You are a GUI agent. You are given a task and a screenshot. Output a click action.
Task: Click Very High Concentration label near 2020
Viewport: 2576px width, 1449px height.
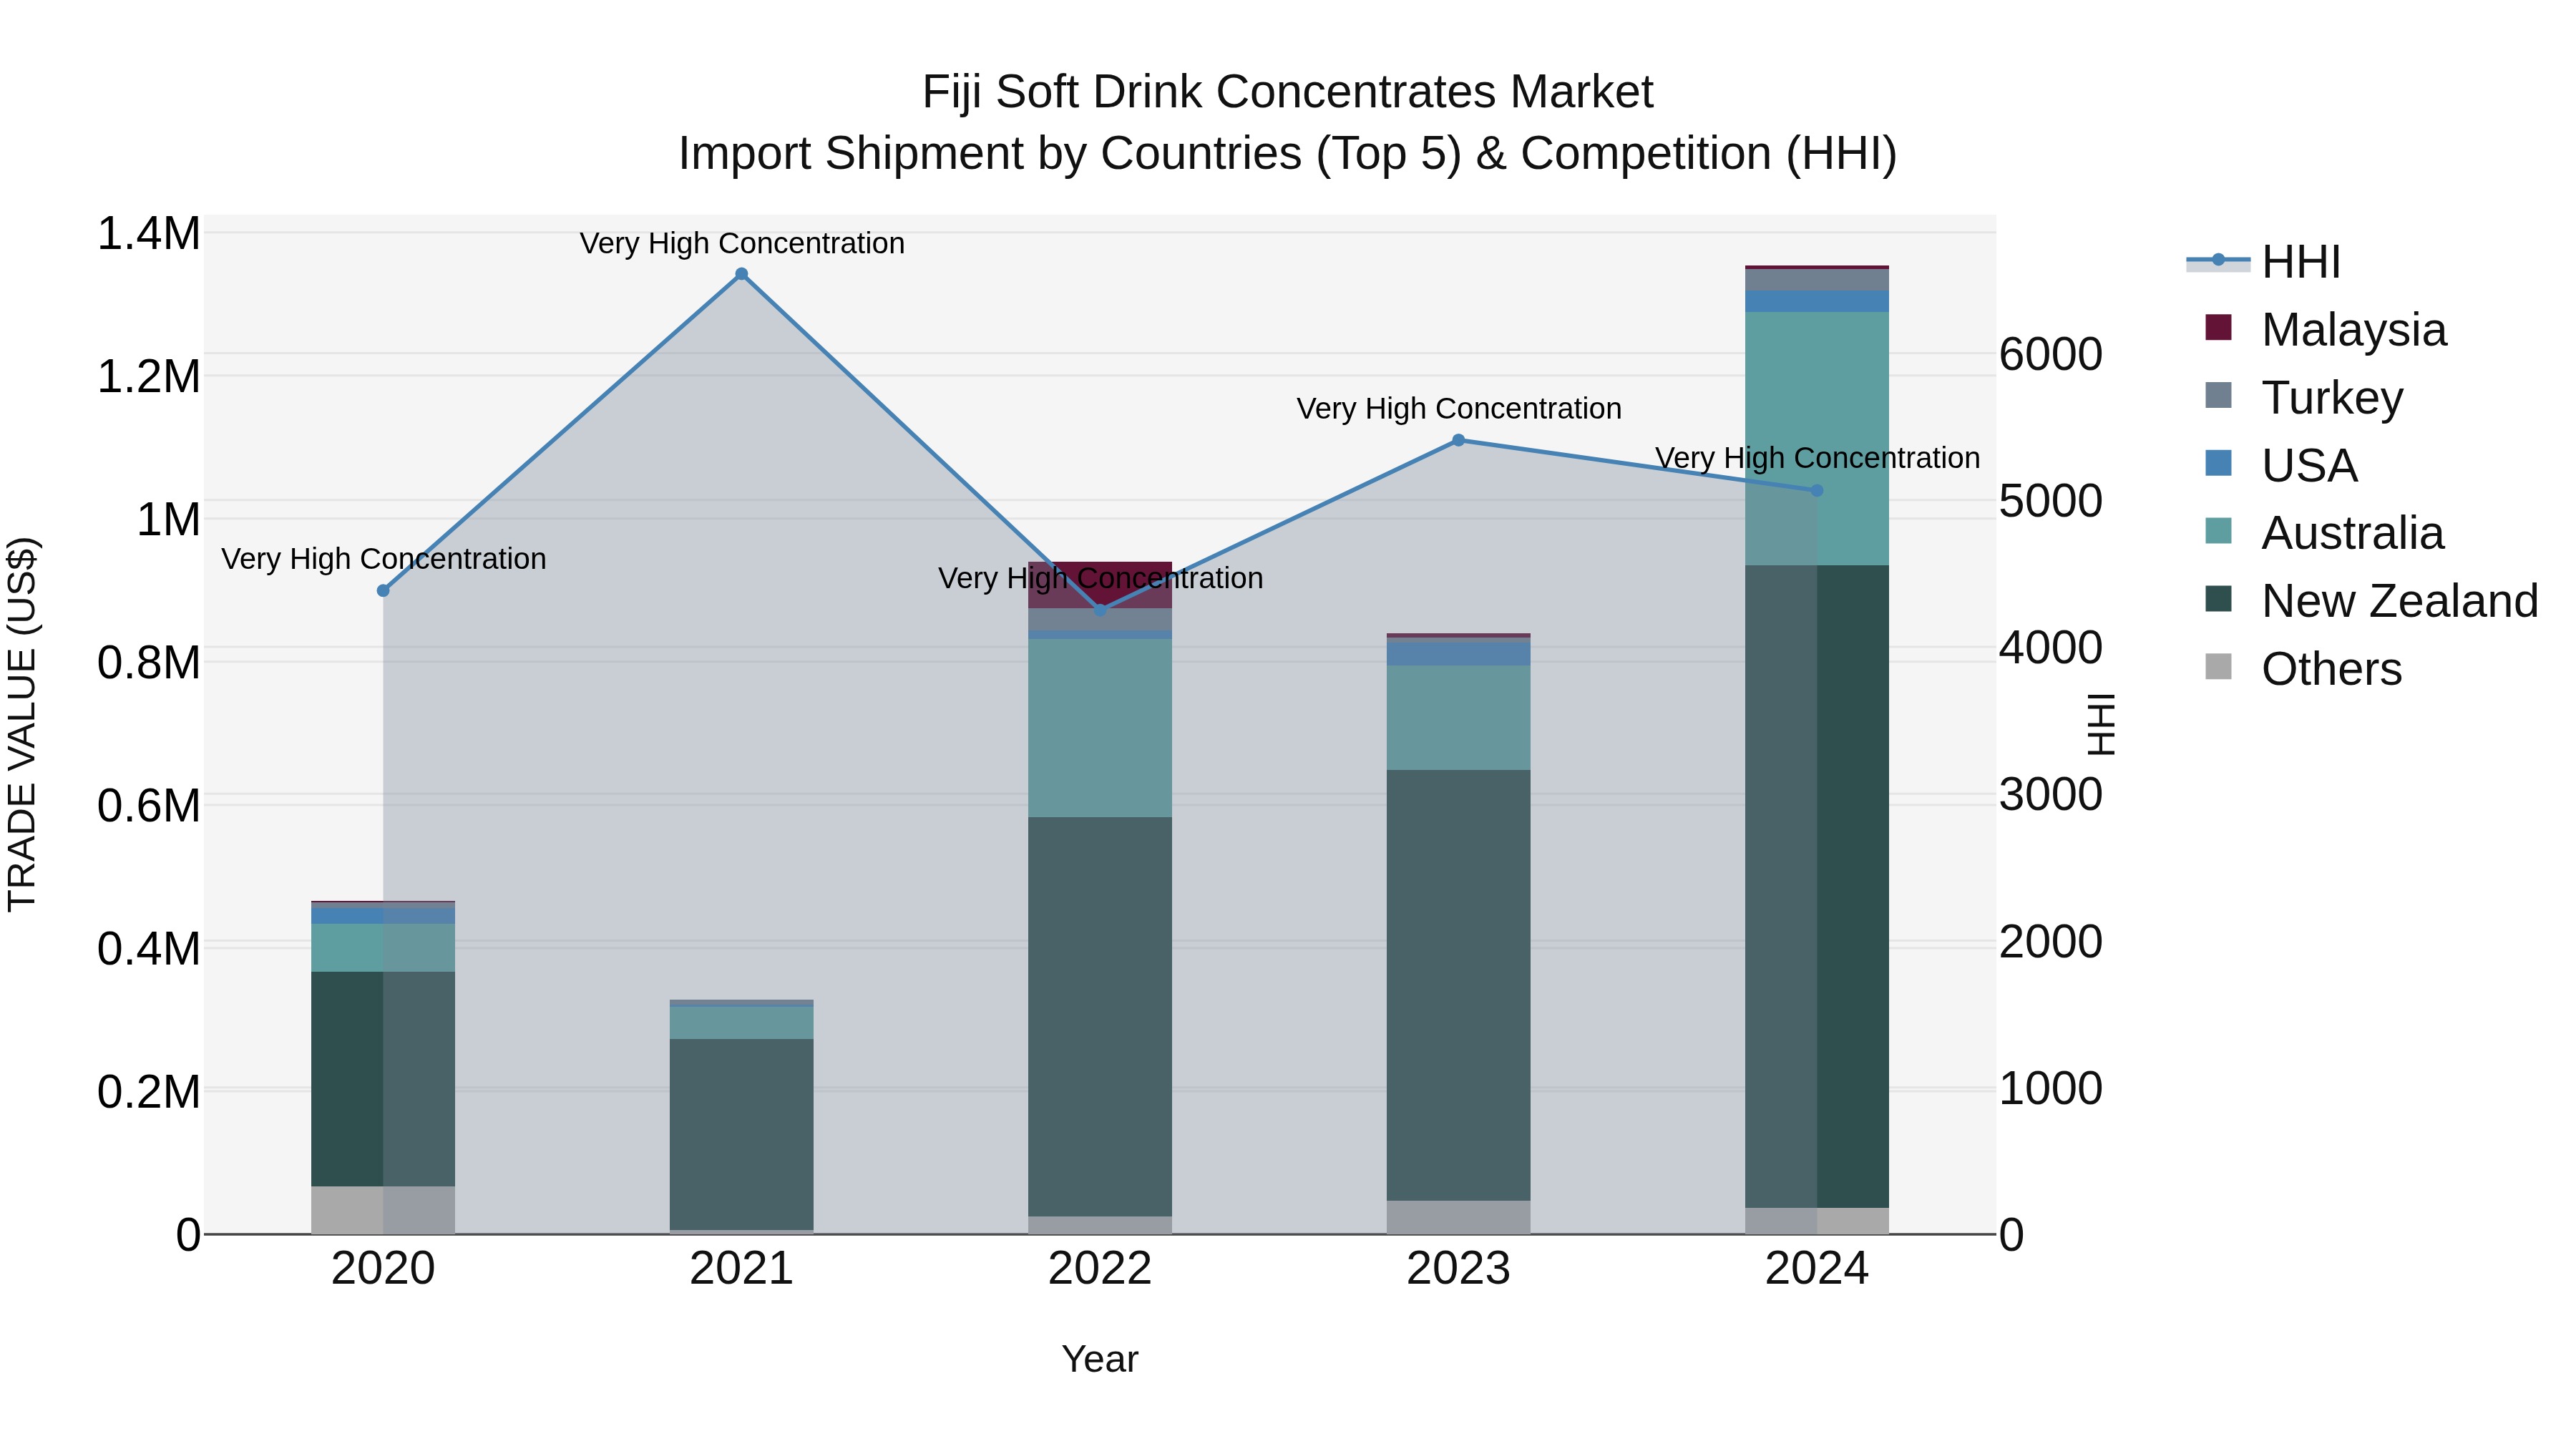point(384,558)
